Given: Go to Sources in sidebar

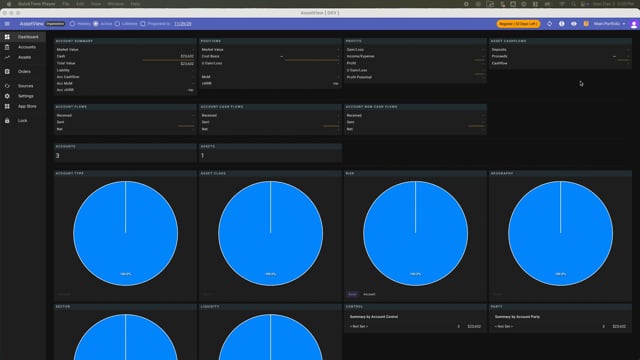Looking at the screenshot, I should pos(25,86).
